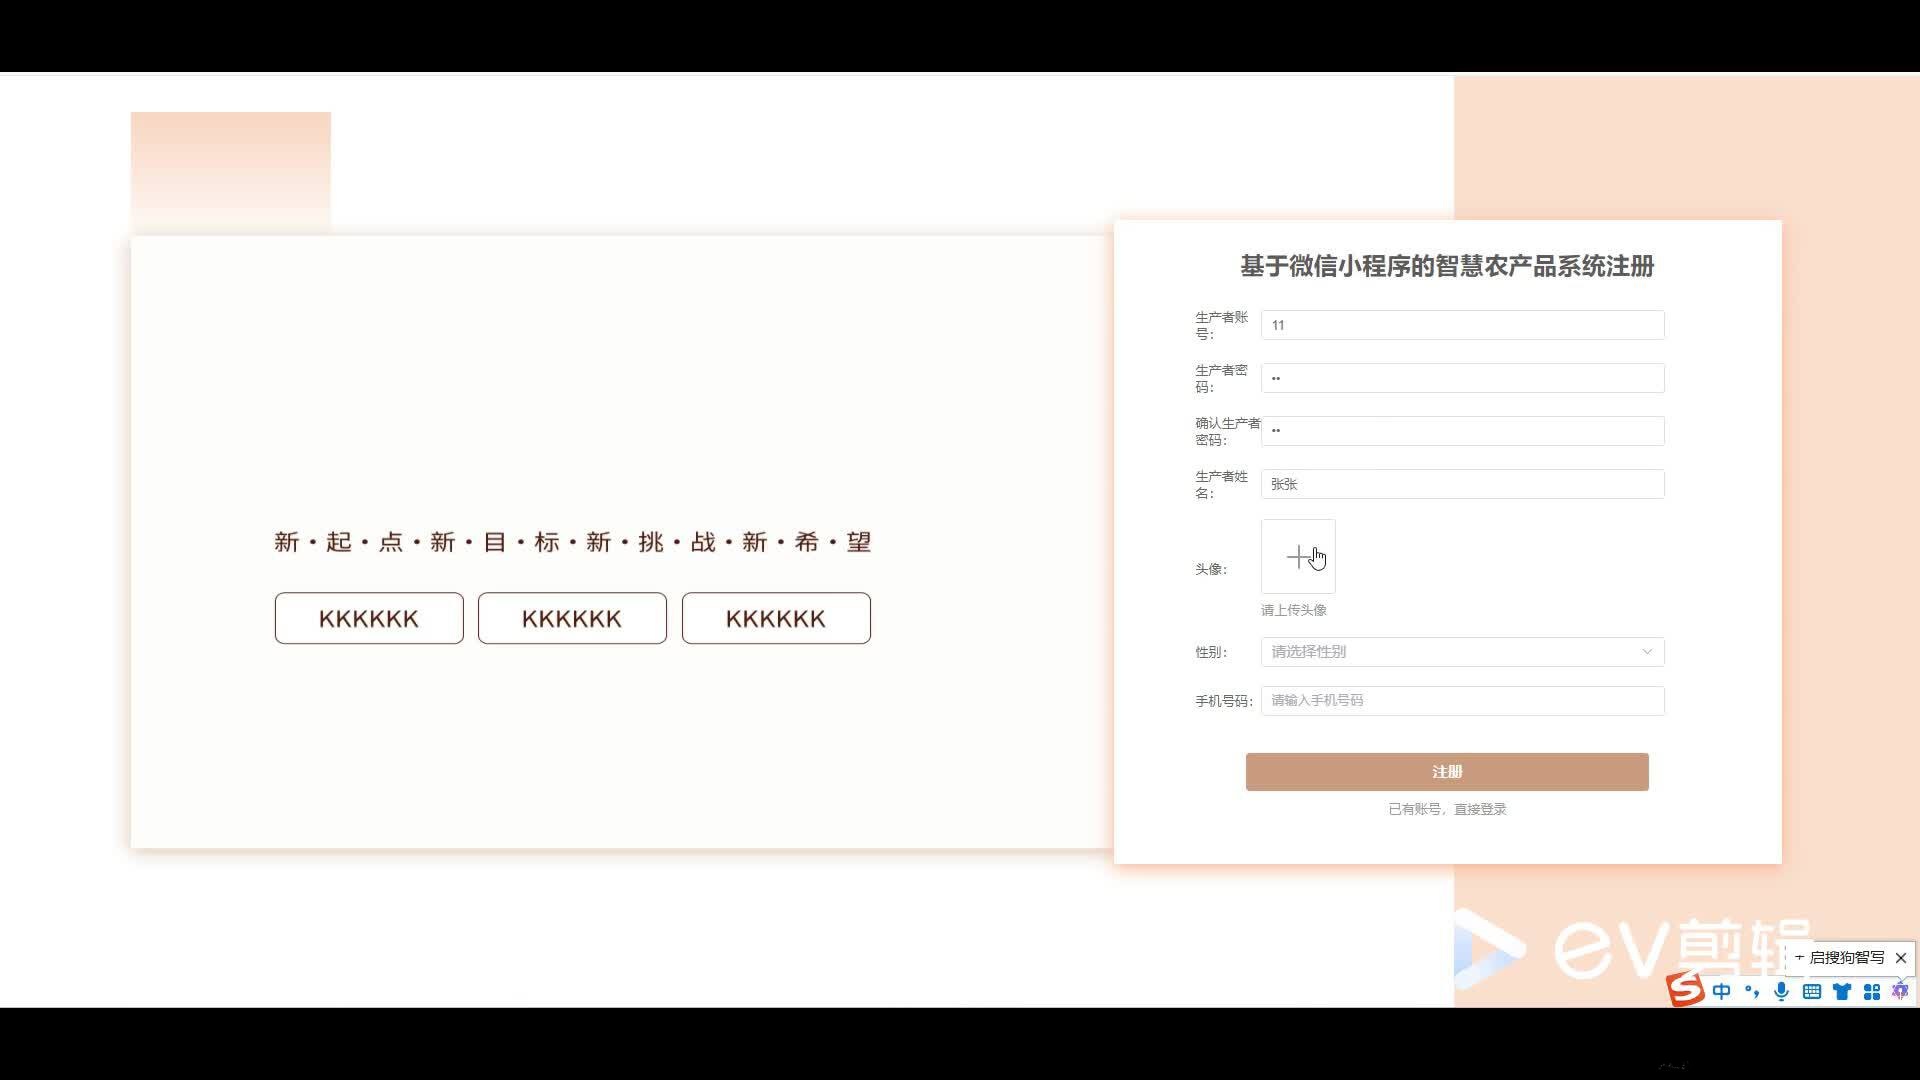Click the 已有账号，直接登录 login link
This screenshot has width=1920, height=1080.
coord(1447,809)
